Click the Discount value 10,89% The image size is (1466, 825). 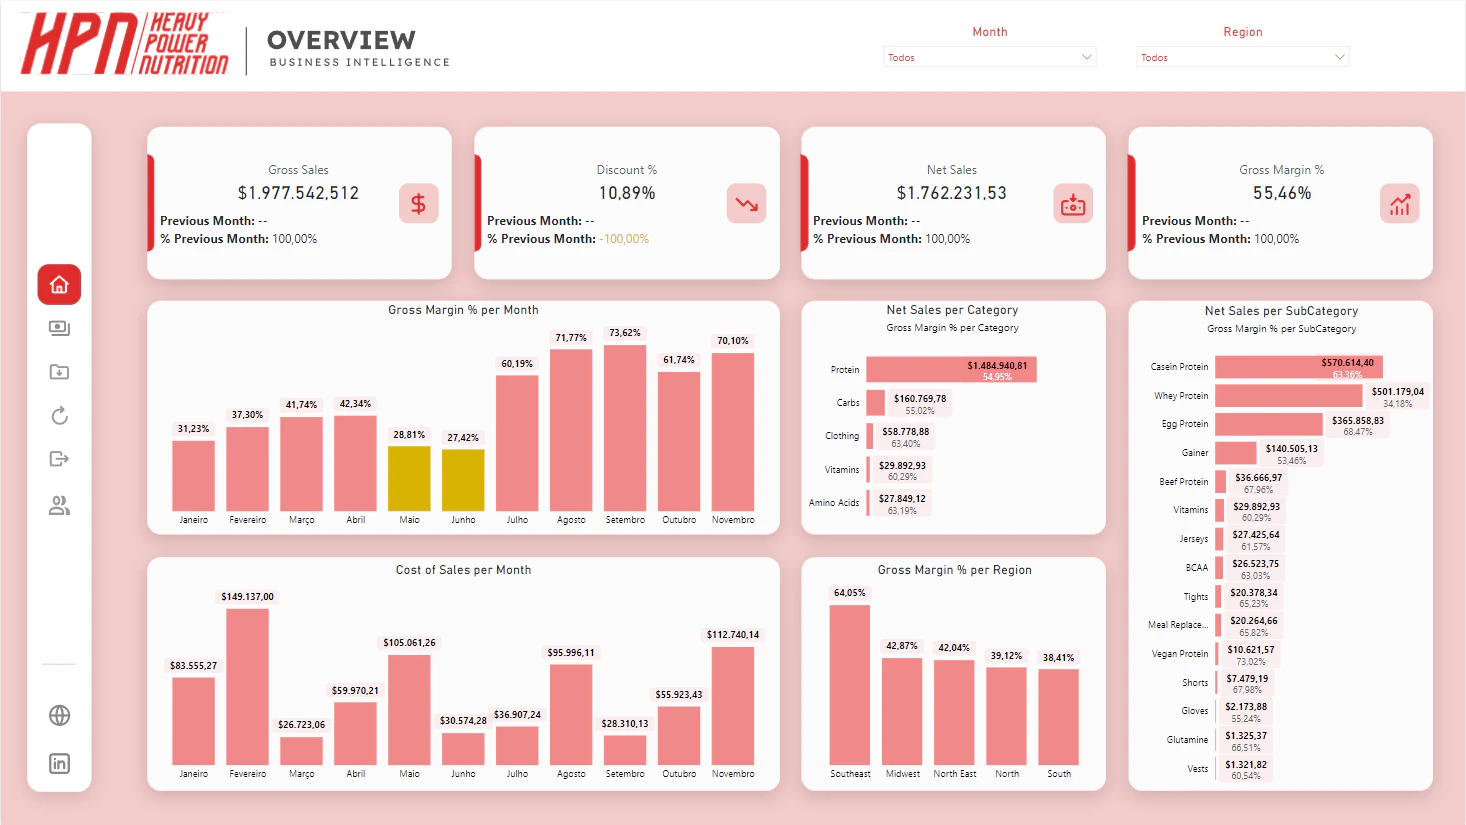[627, 193]
